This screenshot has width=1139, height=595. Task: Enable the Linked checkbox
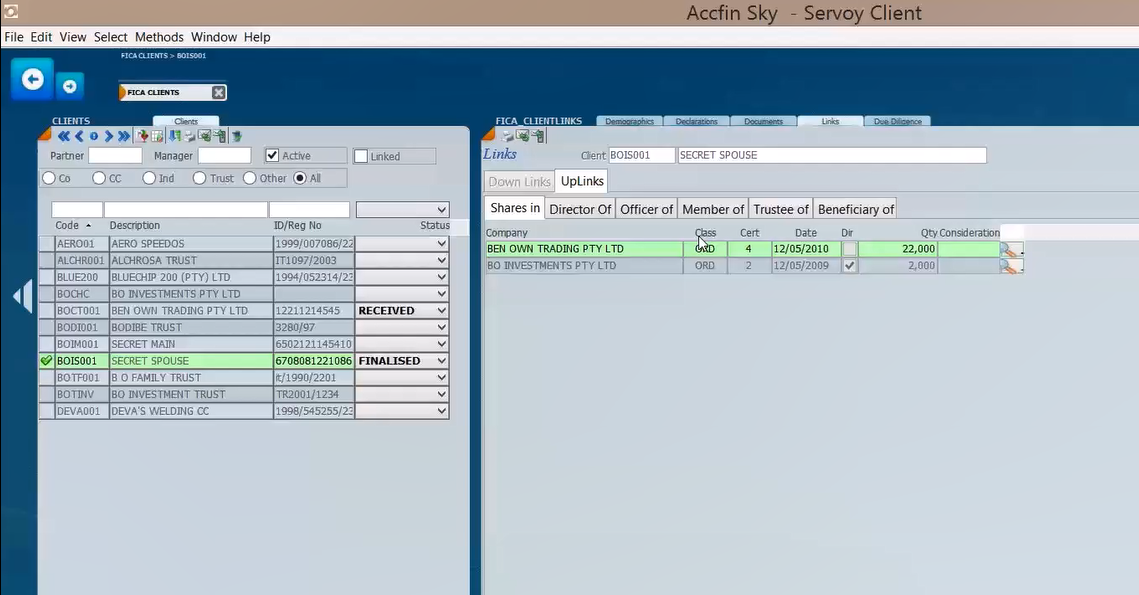pos(361,157)
